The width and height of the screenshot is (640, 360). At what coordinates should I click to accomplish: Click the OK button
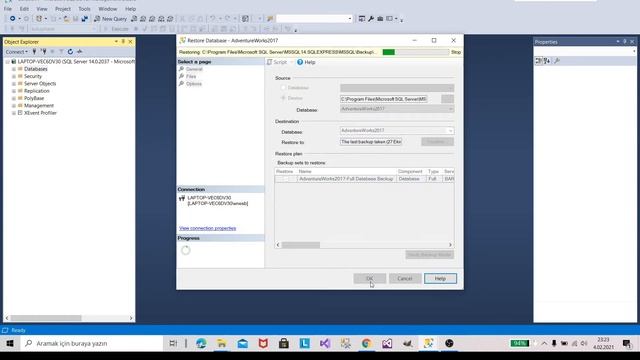coord(369,279)
